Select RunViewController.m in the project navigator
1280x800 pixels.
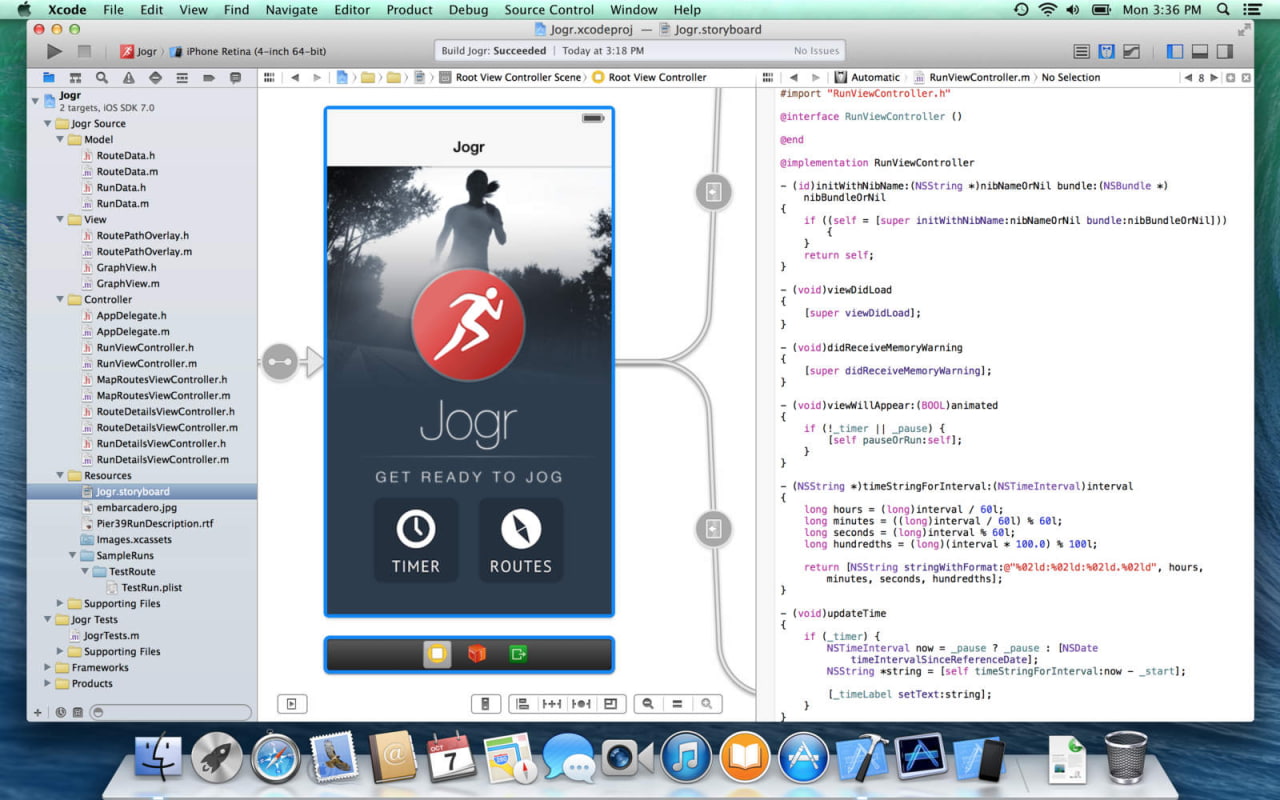tap(146, 363)
